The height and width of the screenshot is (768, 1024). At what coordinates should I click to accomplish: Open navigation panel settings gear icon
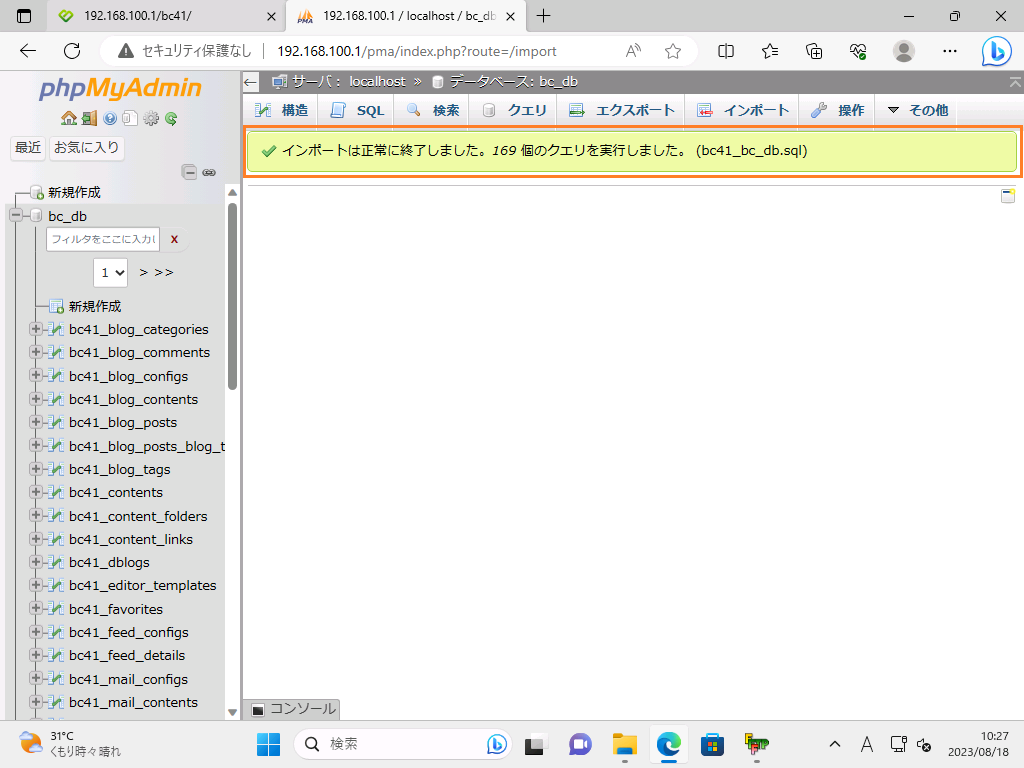coord(151,118)
